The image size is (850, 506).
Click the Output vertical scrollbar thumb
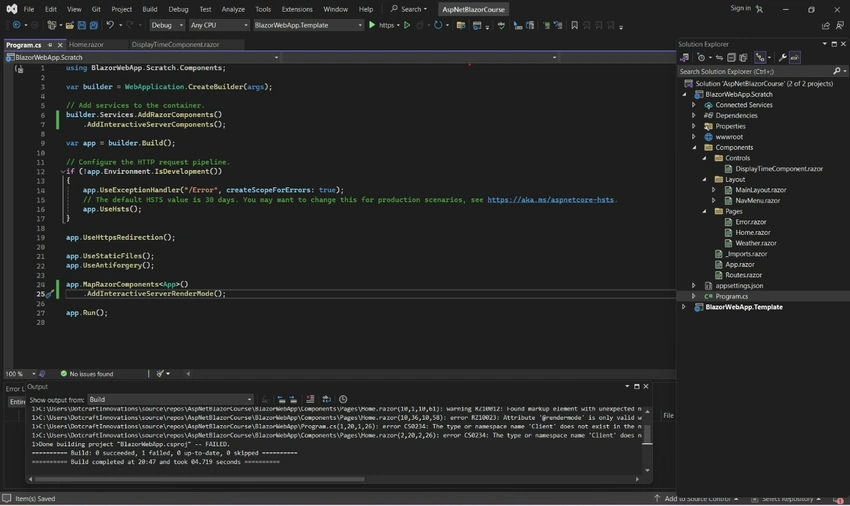click(647, 434)
